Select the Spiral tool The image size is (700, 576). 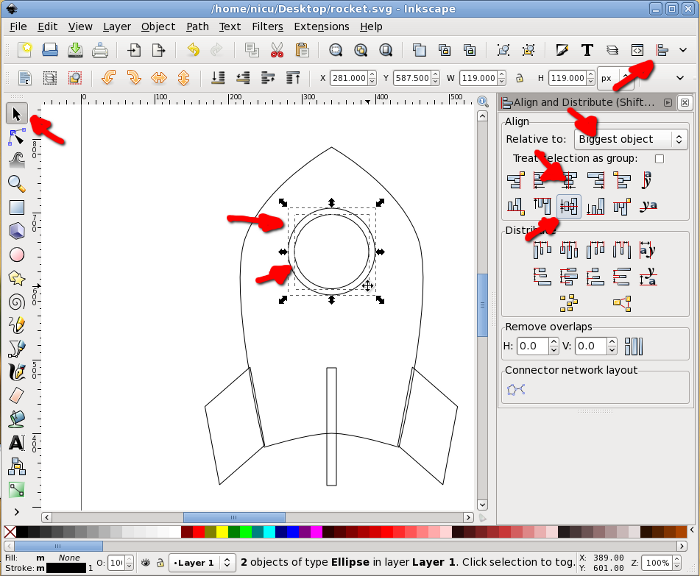click(x=17, y=302)
